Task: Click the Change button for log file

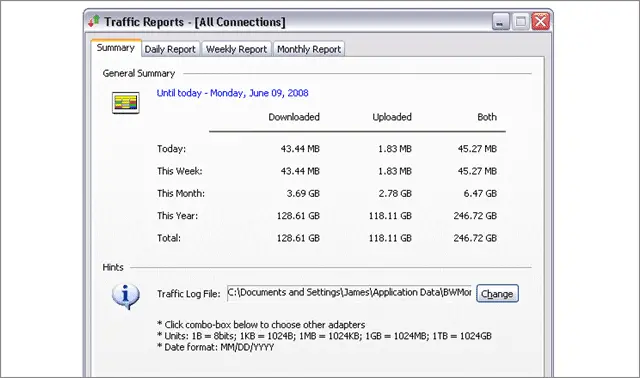Action: coord(497,294)
